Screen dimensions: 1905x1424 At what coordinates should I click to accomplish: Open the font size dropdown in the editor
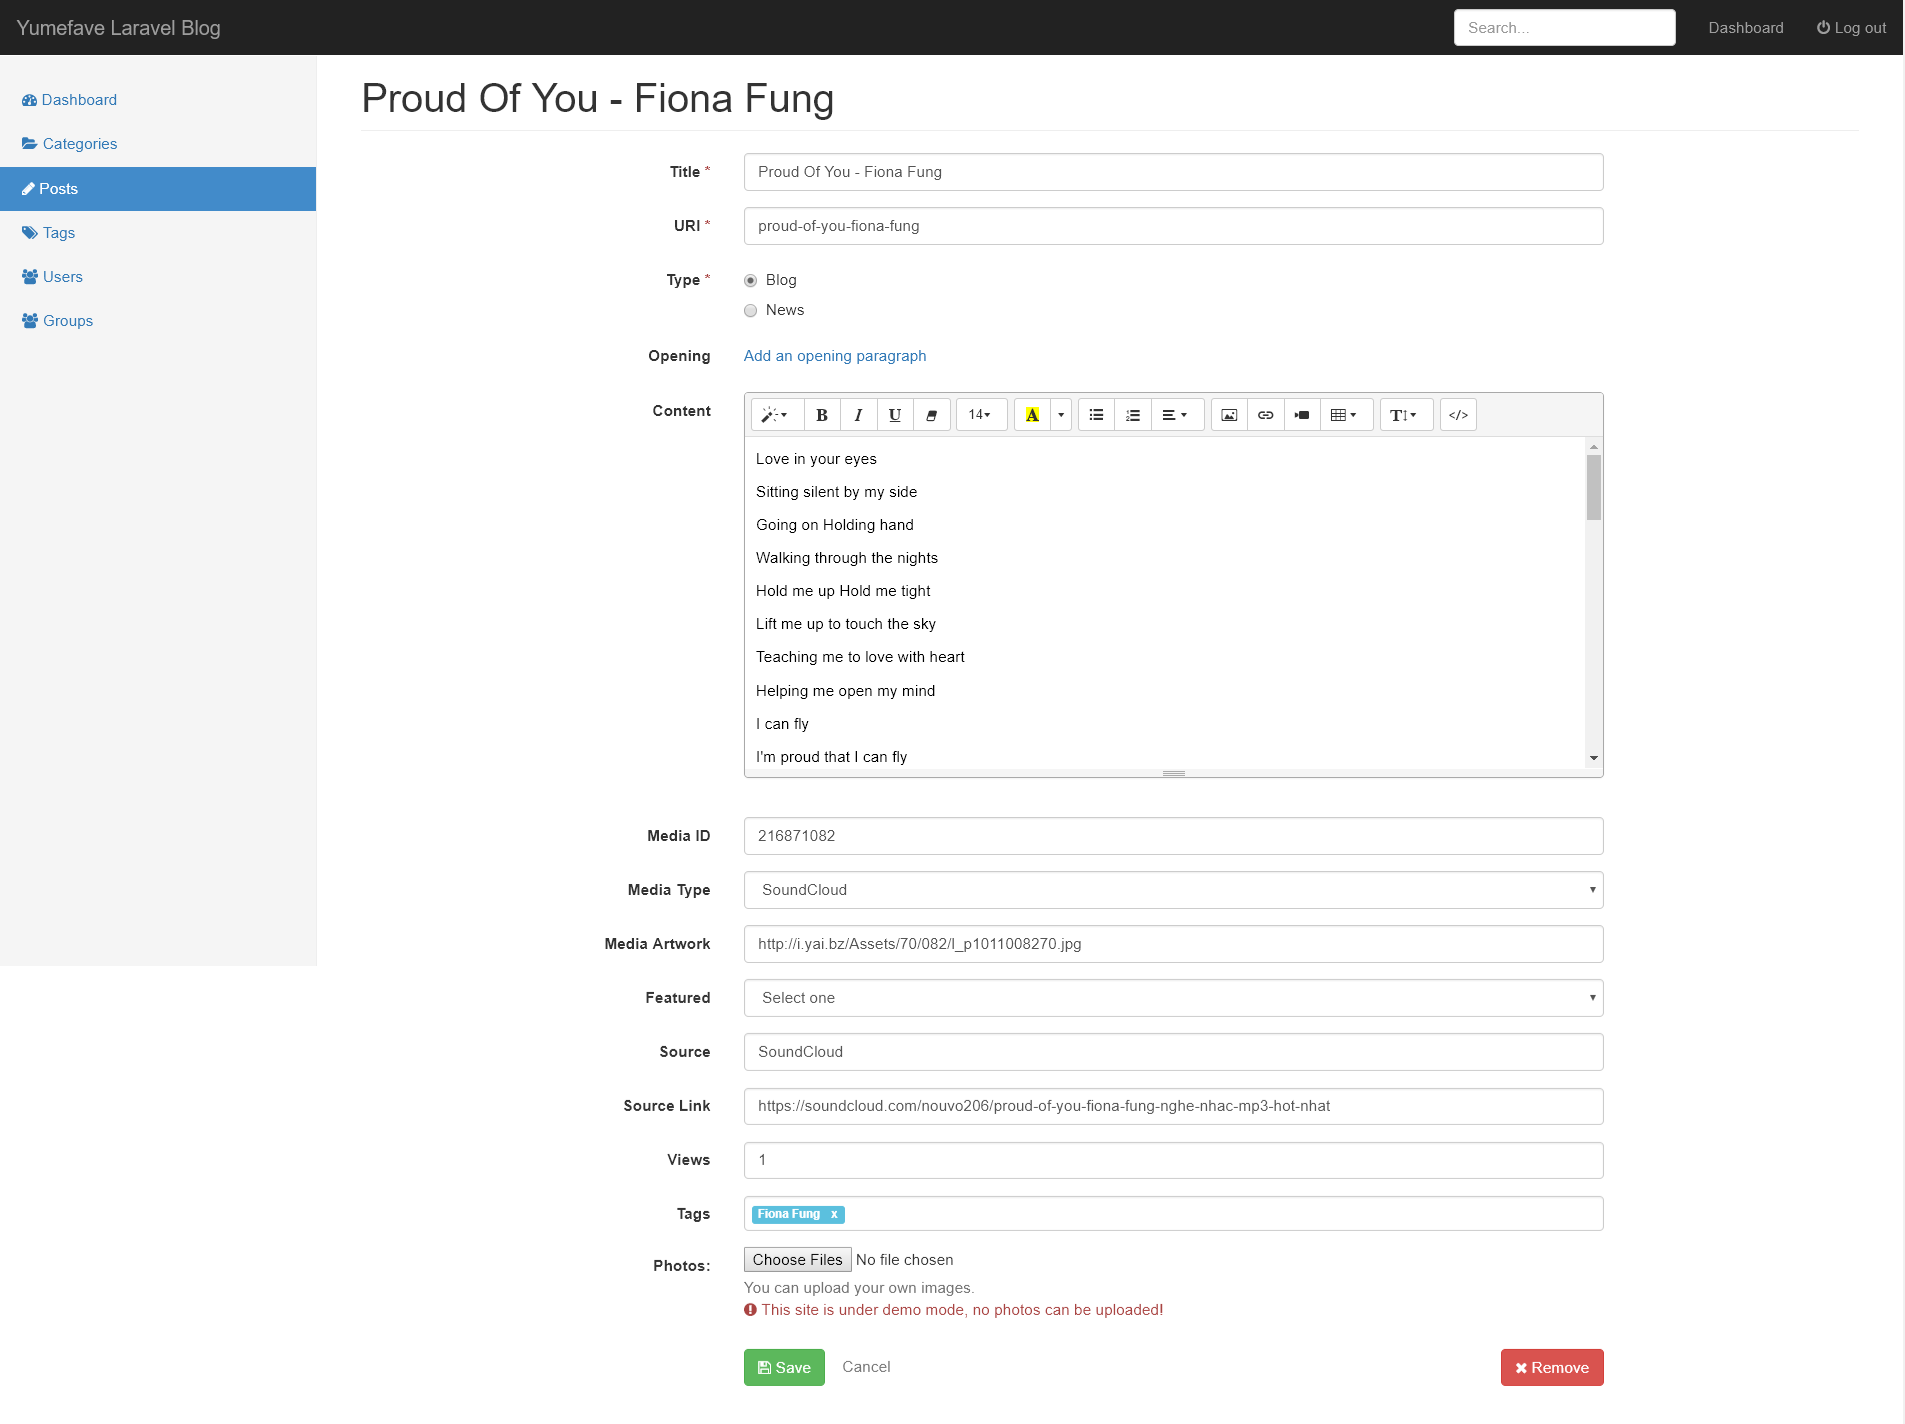(x=981, y=414)
